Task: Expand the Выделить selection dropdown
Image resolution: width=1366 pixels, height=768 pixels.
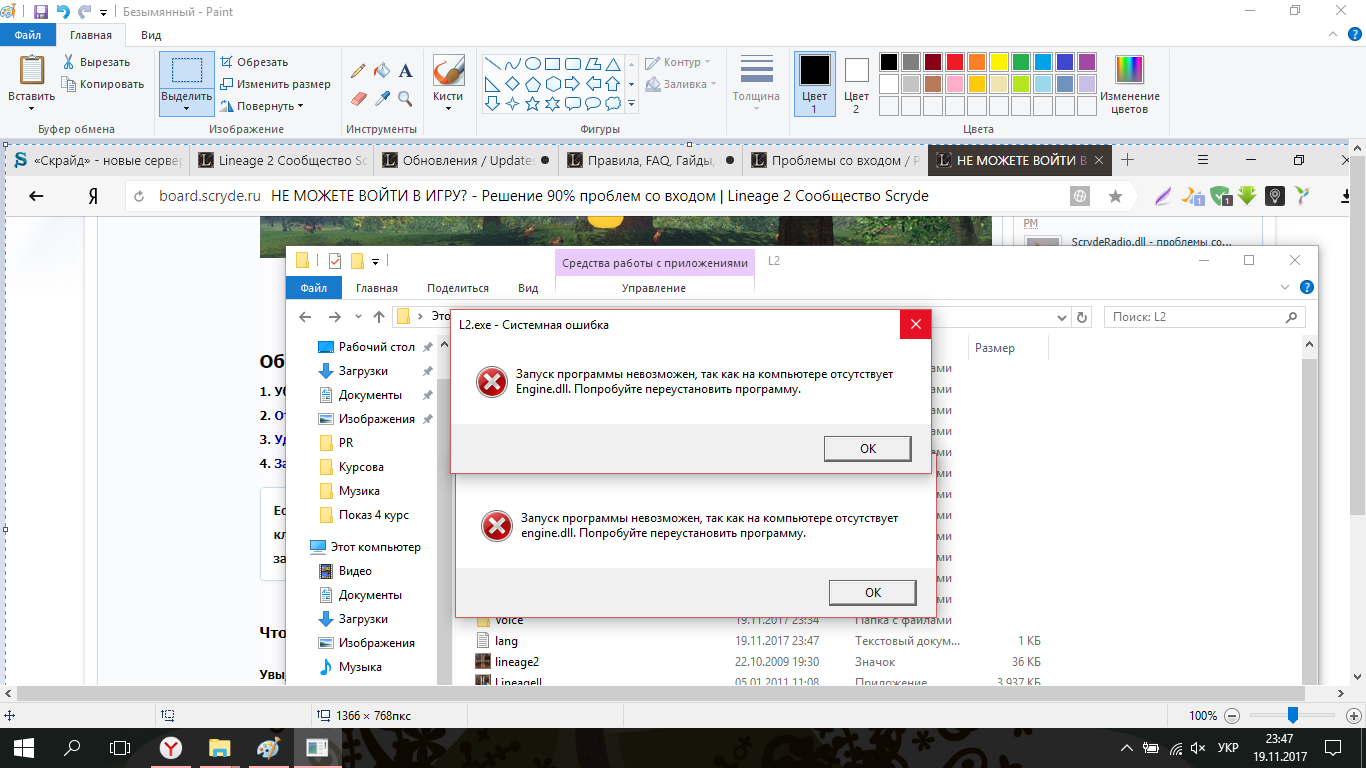Action: pos(186,107)
